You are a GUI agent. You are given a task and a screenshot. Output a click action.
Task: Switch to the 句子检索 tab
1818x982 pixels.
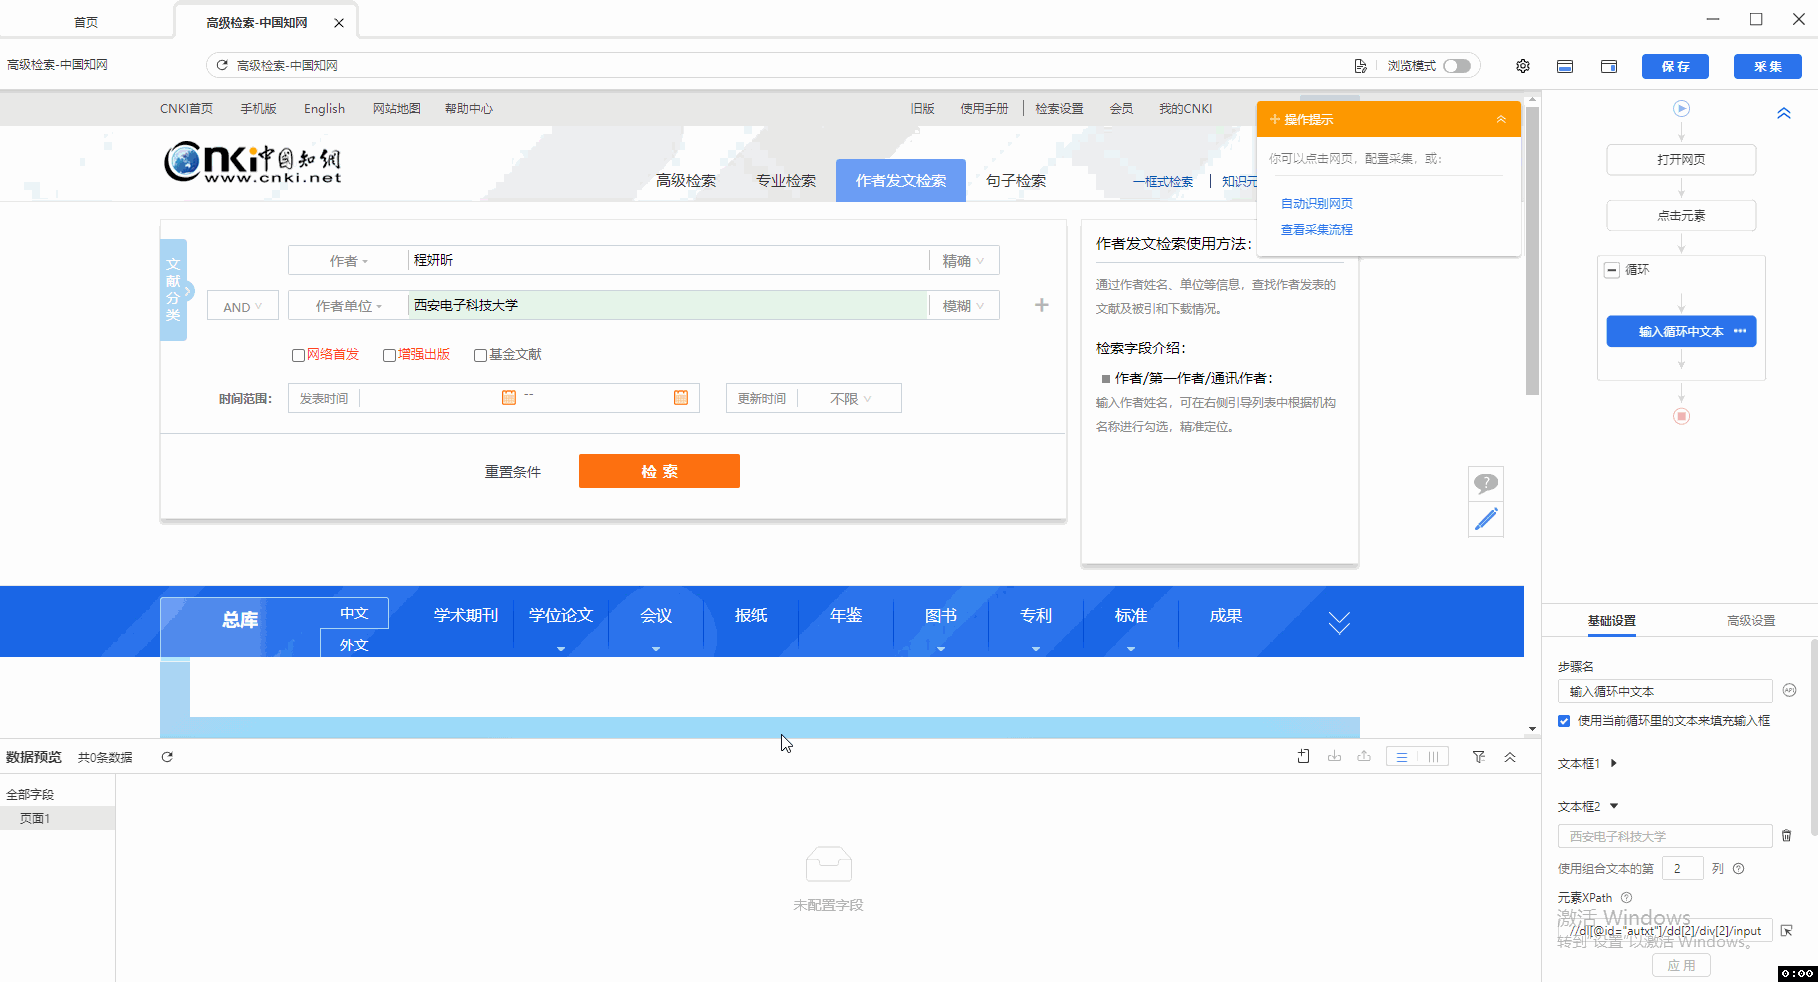point(1016,180)
